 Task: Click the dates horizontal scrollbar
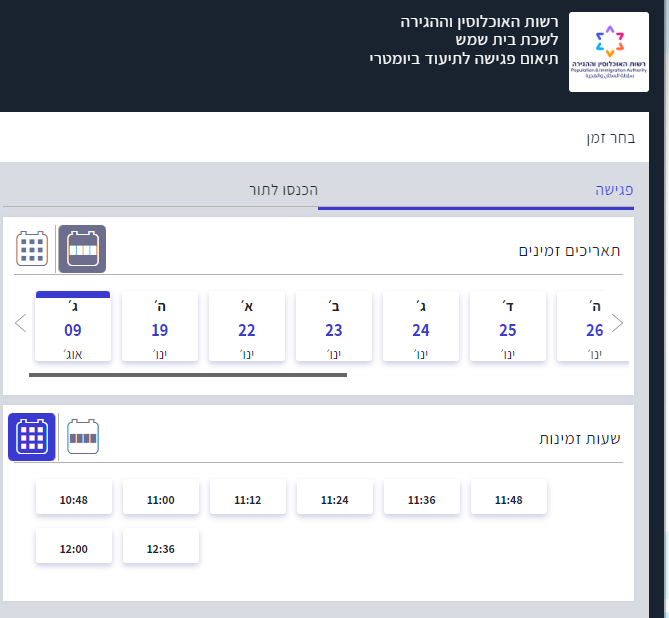tap(188, 375)
